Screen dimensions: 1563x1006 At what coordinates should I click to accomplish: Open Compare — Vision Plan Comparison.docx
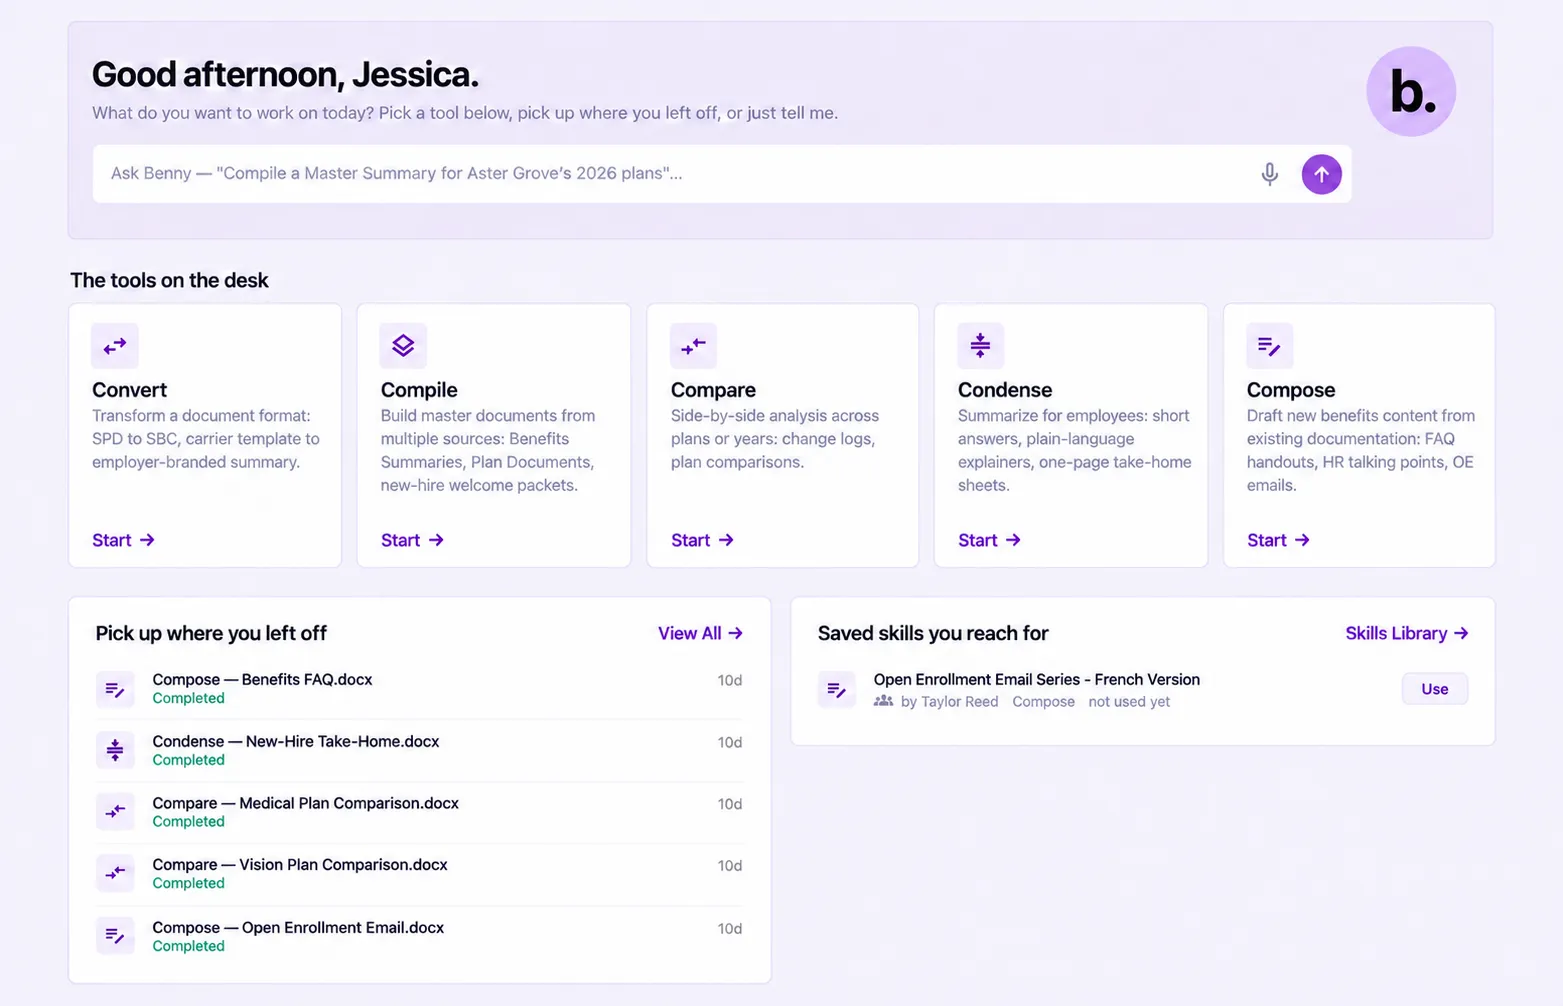point(419,873)
